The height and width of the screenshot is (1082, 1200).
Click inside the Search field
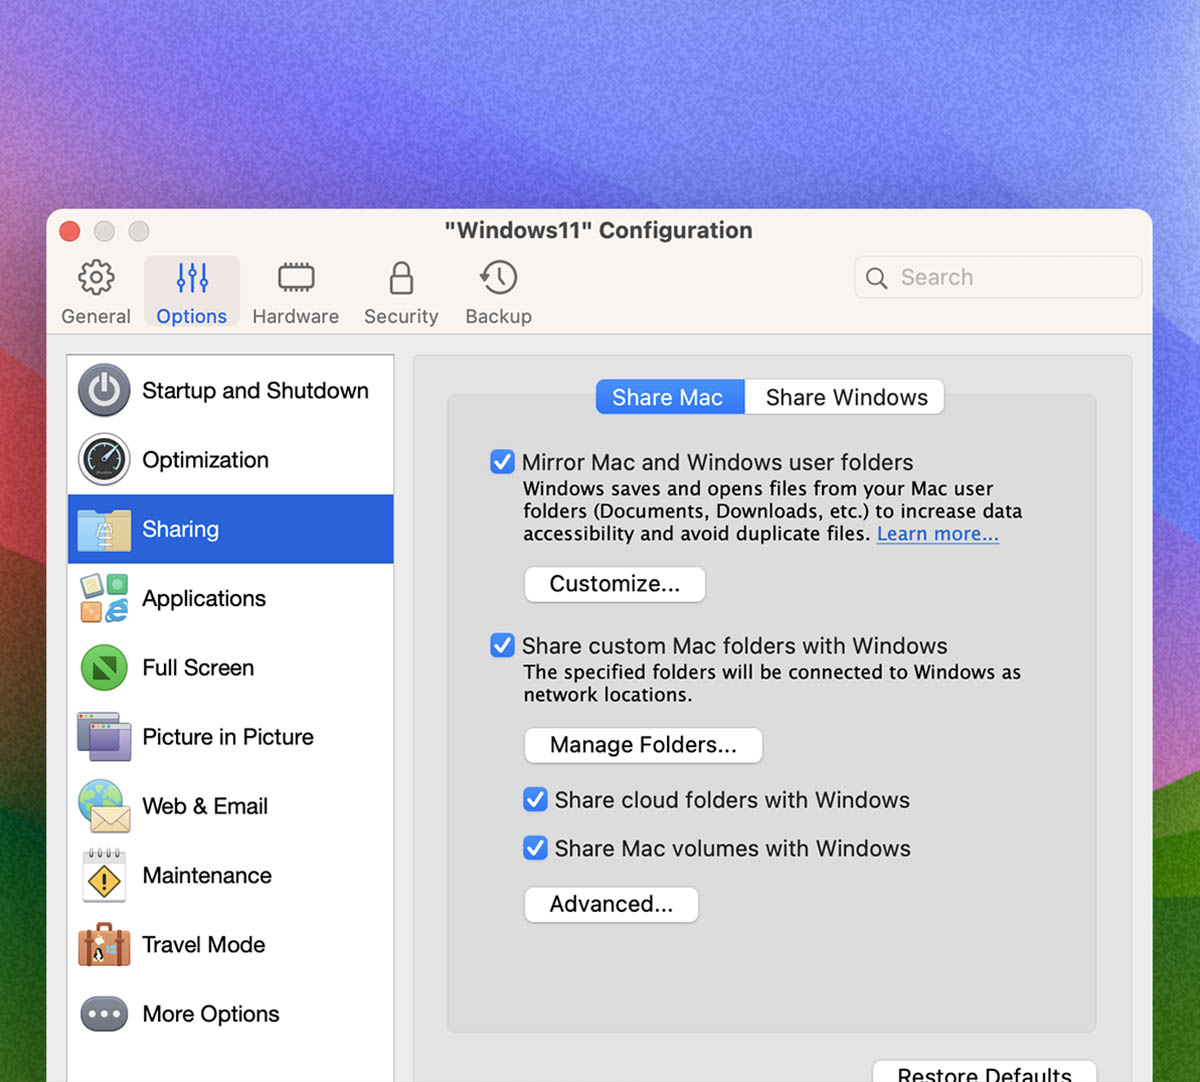click(x=997, y=277)
